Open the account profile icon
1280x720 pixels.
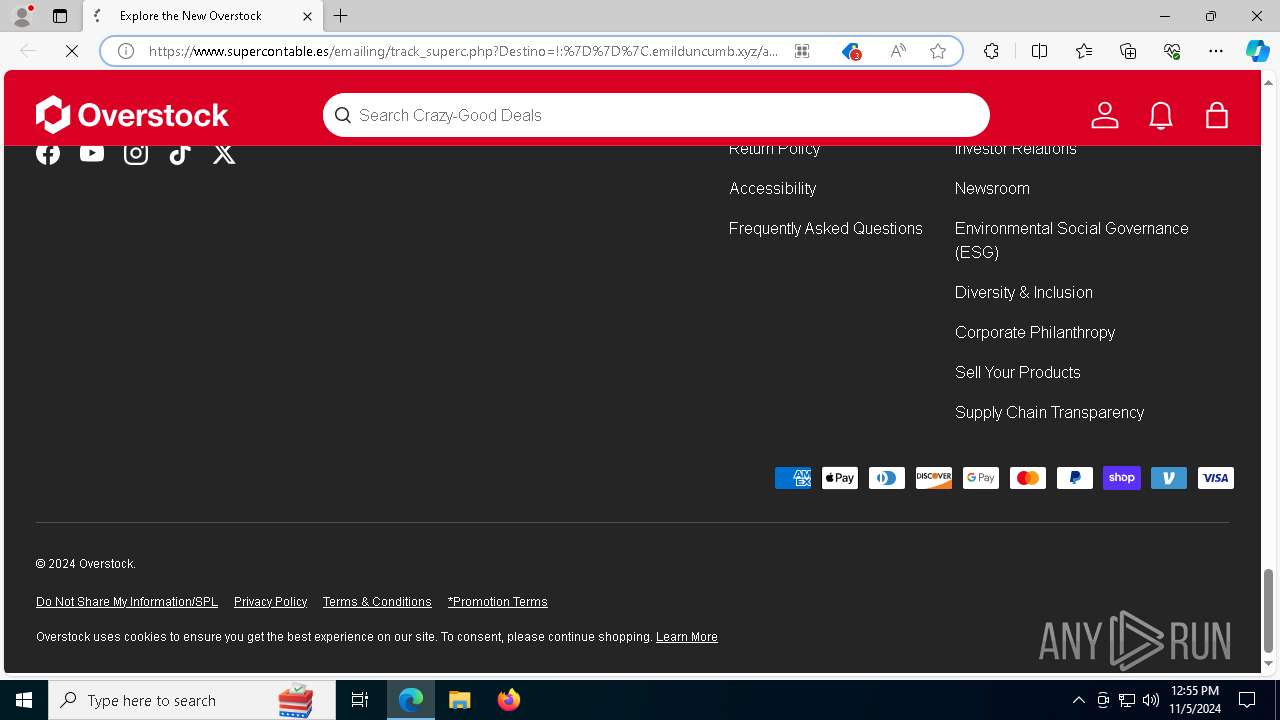(x=1105, y=115)
